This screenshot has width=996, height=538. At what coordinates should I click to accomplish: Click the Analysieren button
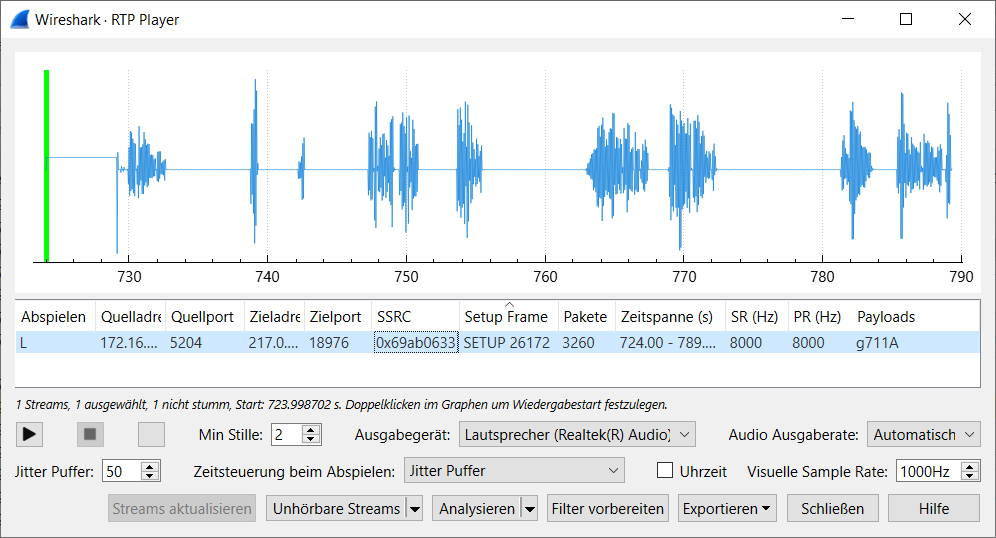tap(477, 509)
